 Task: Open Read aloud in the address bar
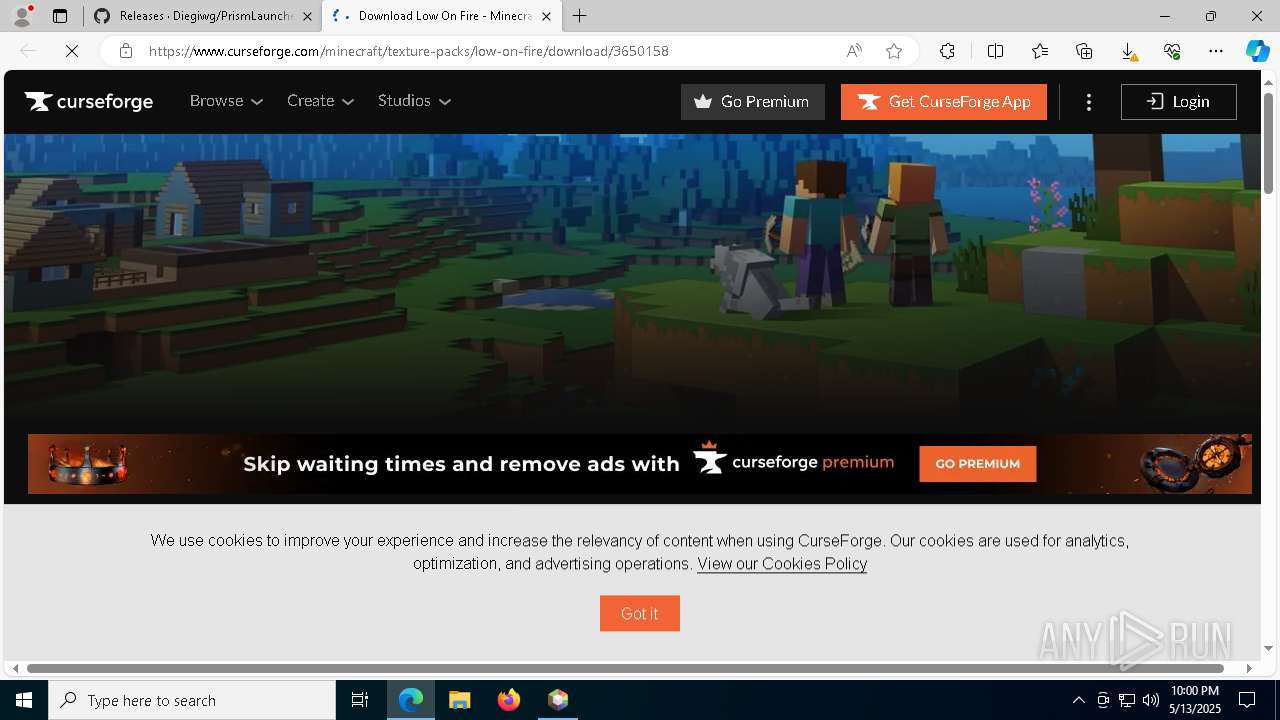coord(854,51)
